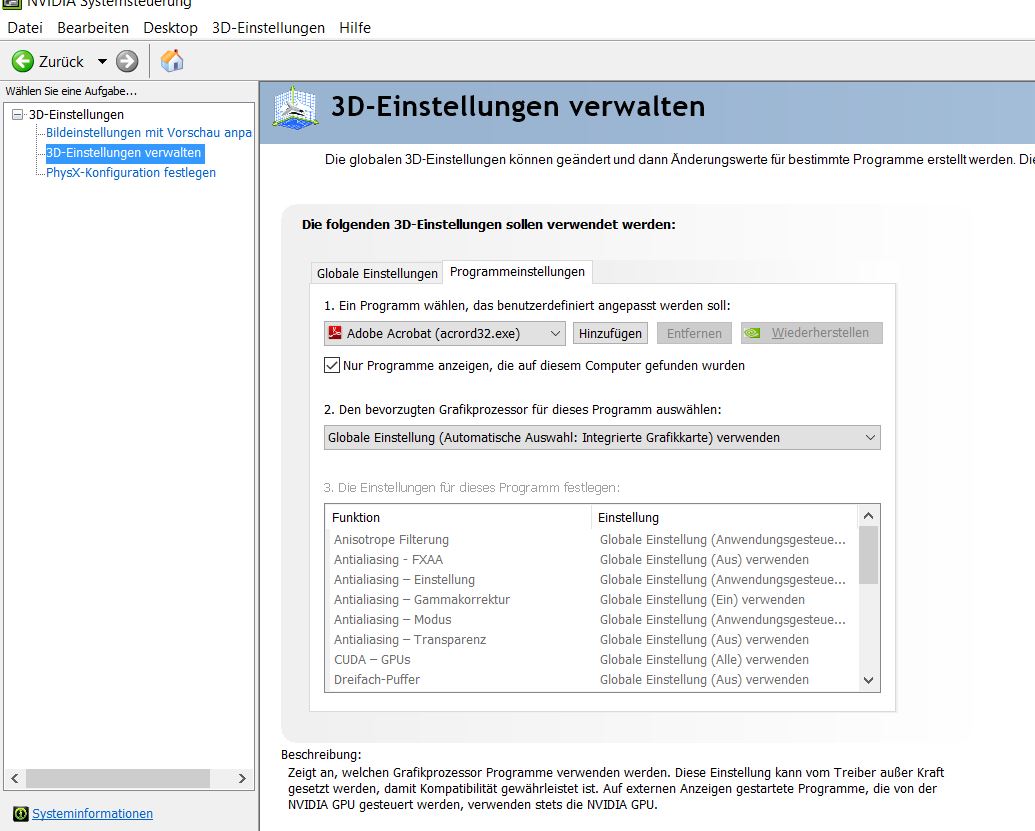
Task: Select PhysX-Konfiguration festlegen in the tree
Action: tap(130, 172)
